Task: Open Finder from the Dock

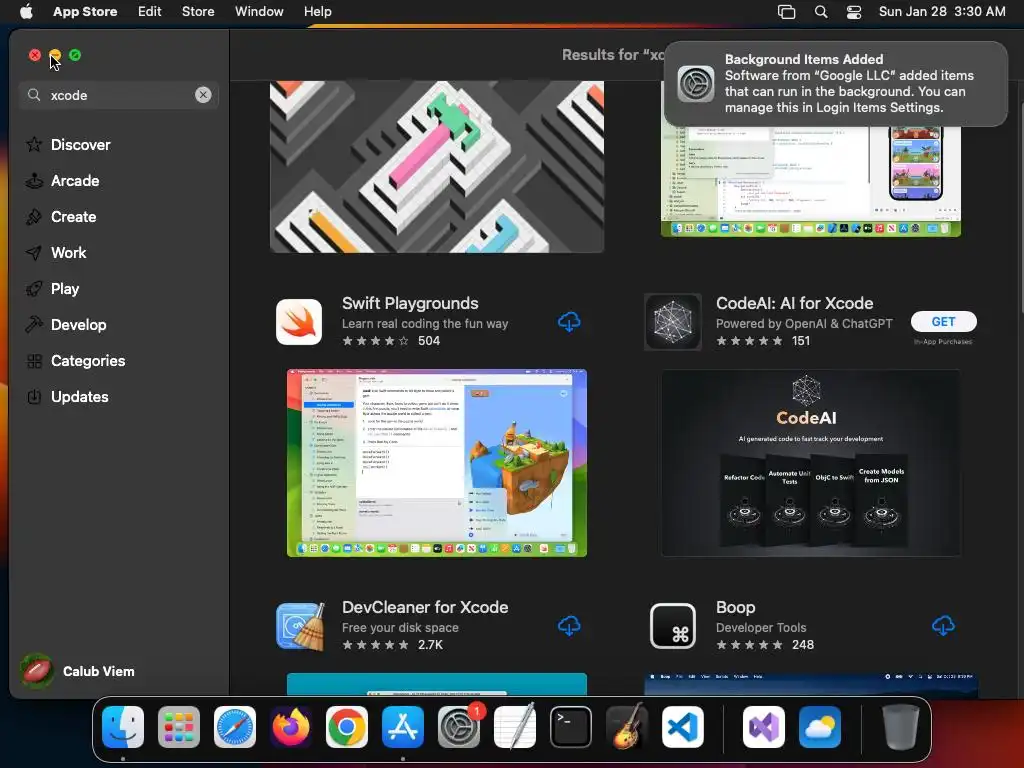Action: click(123, 727)
